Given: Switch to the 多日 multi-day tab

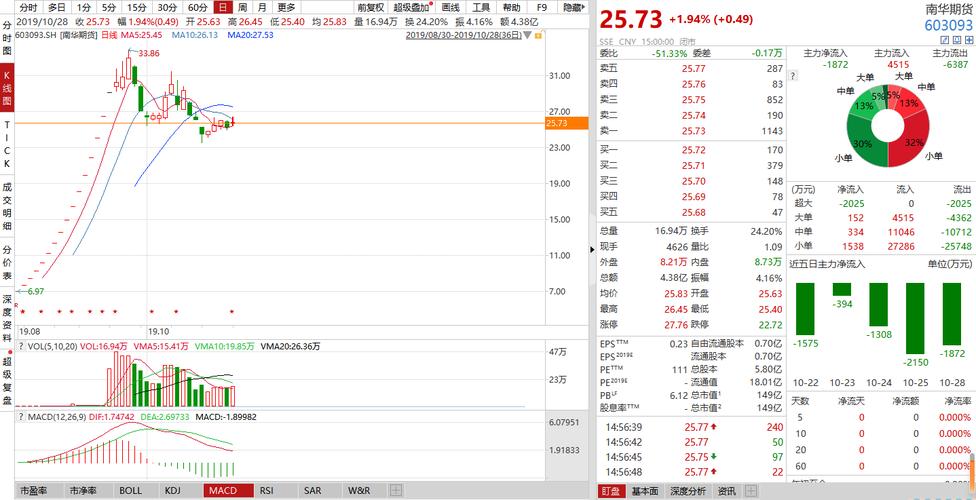Looking at the screenshot, I should pyautogui.click(x=57, y=7).
